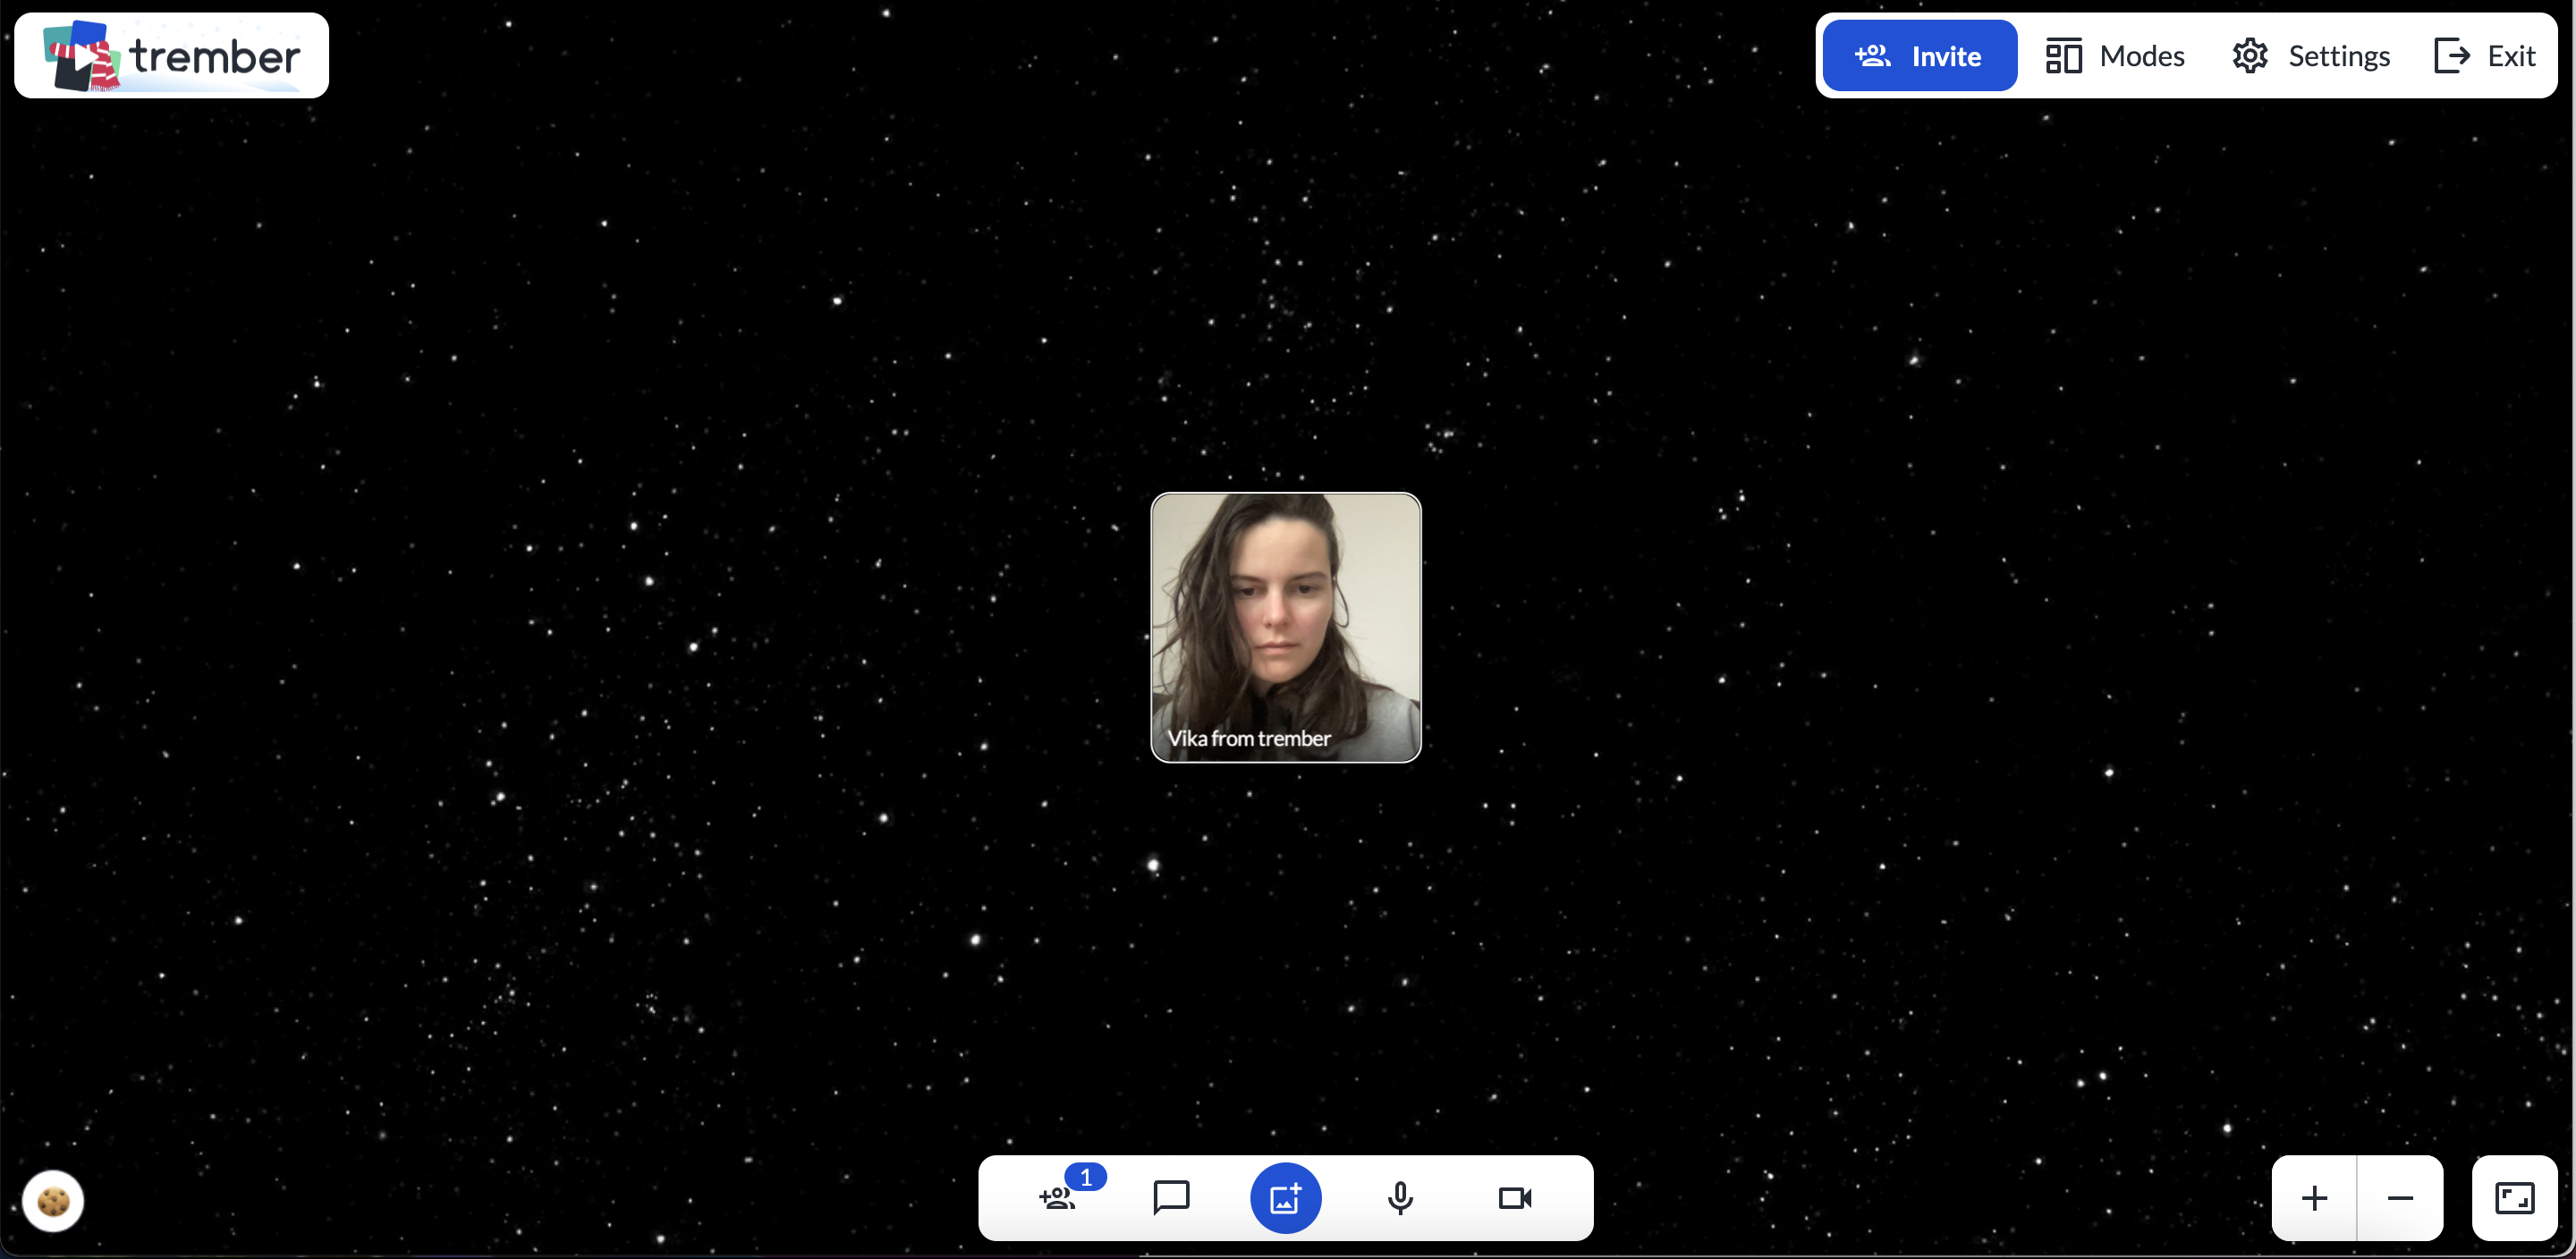Viewport: 2576px width, 1259px height.
Task: Toggle the camera
Action: point(1515,1198)
